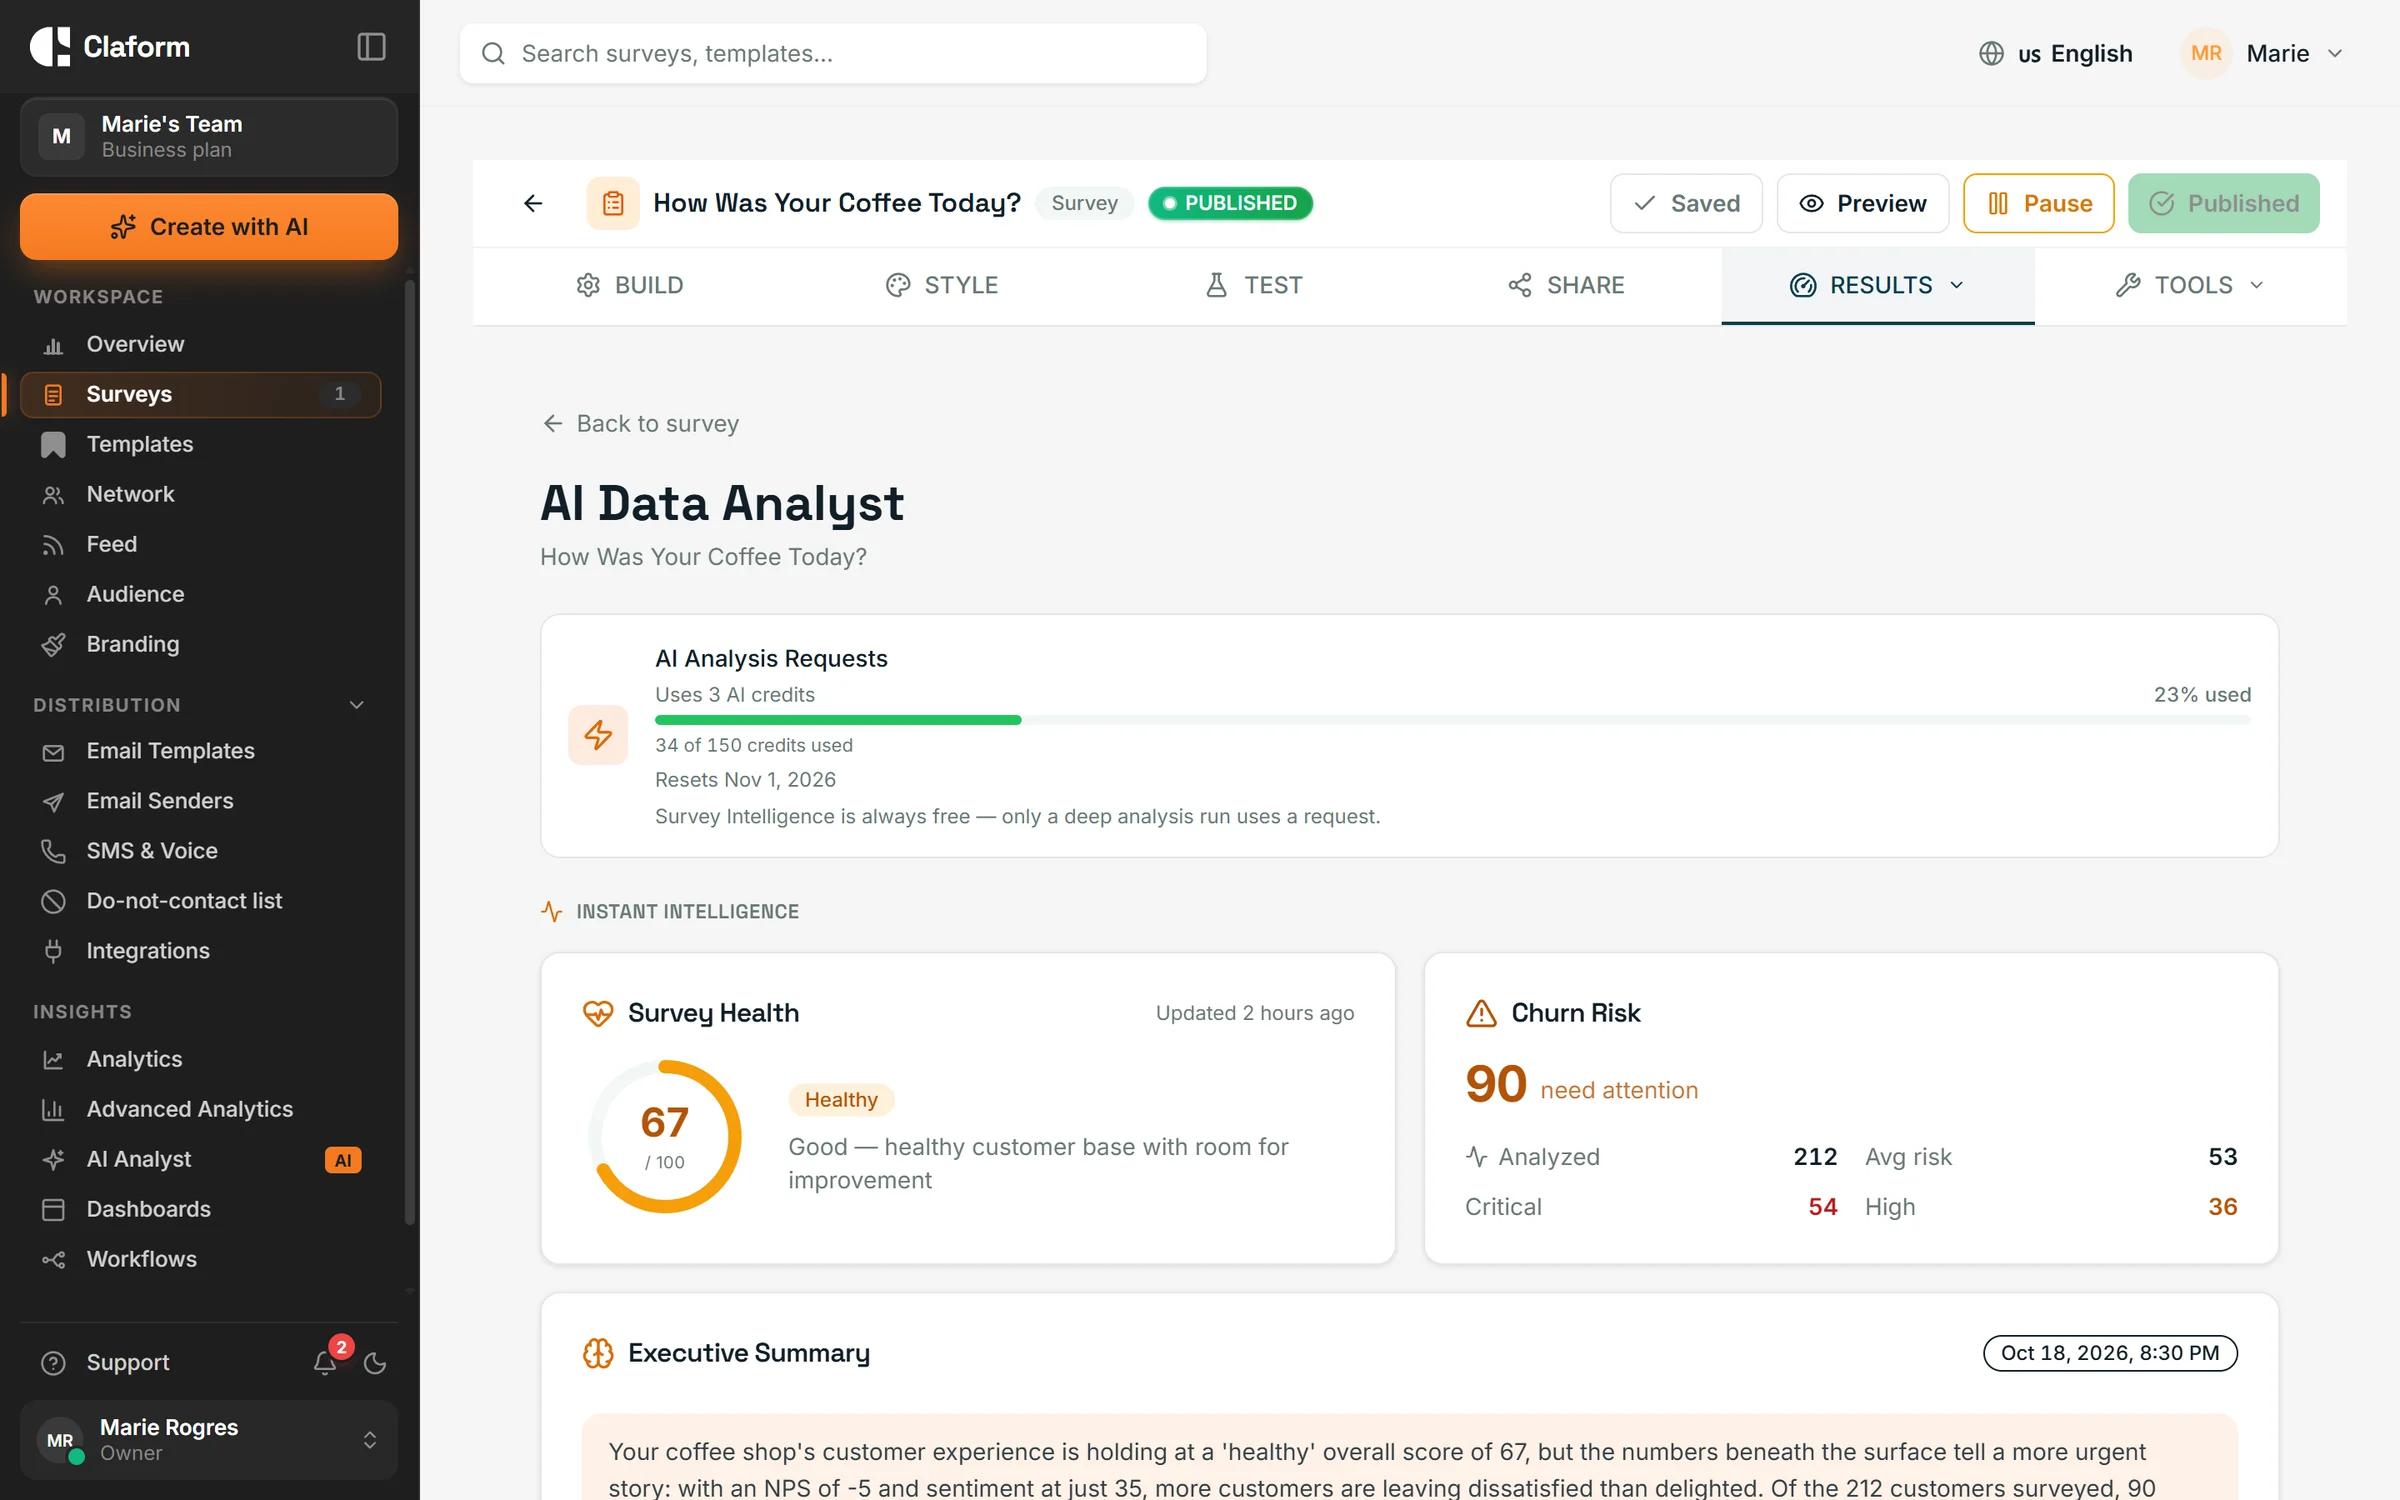The image size is (2400, 1500).
Task: Open Integrations page
Action: [200, 951]
